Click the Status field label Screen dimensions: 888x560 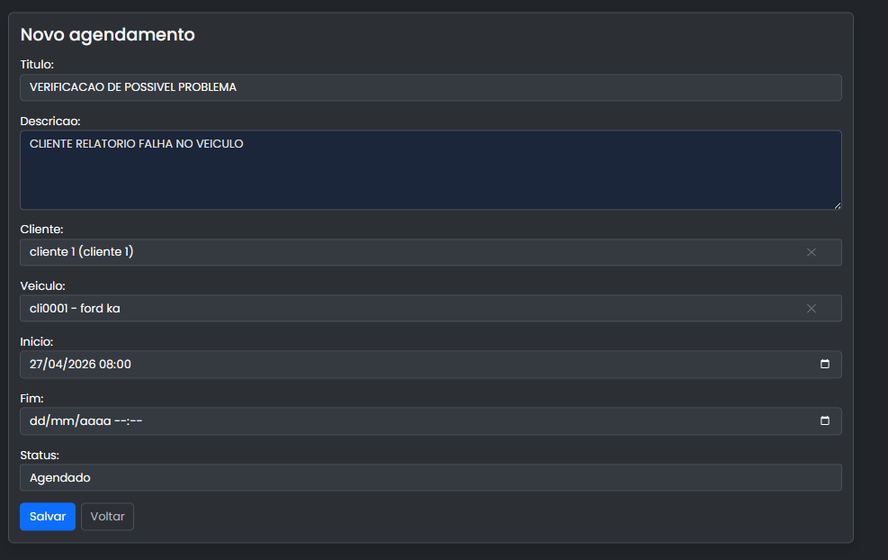(x=40, y=455)
